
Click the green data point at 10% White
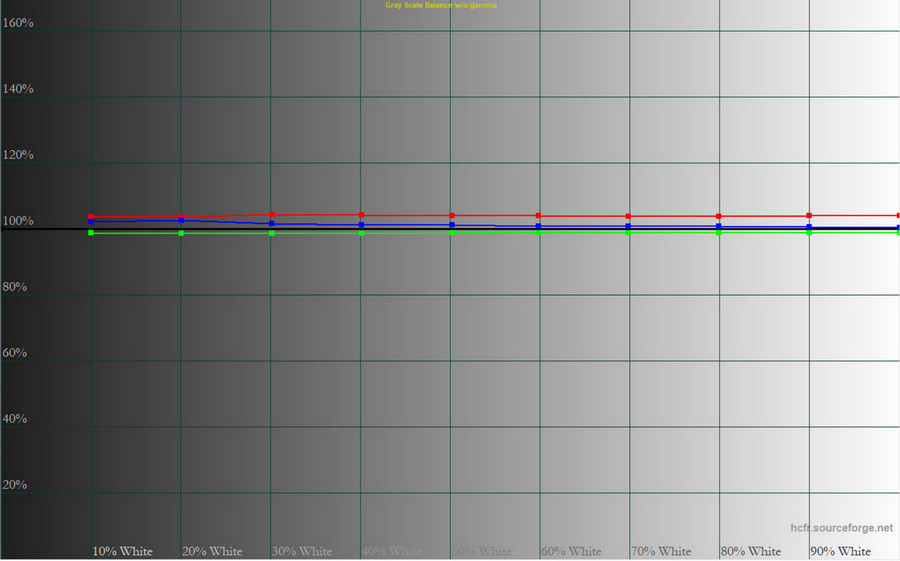pos(91,233)
